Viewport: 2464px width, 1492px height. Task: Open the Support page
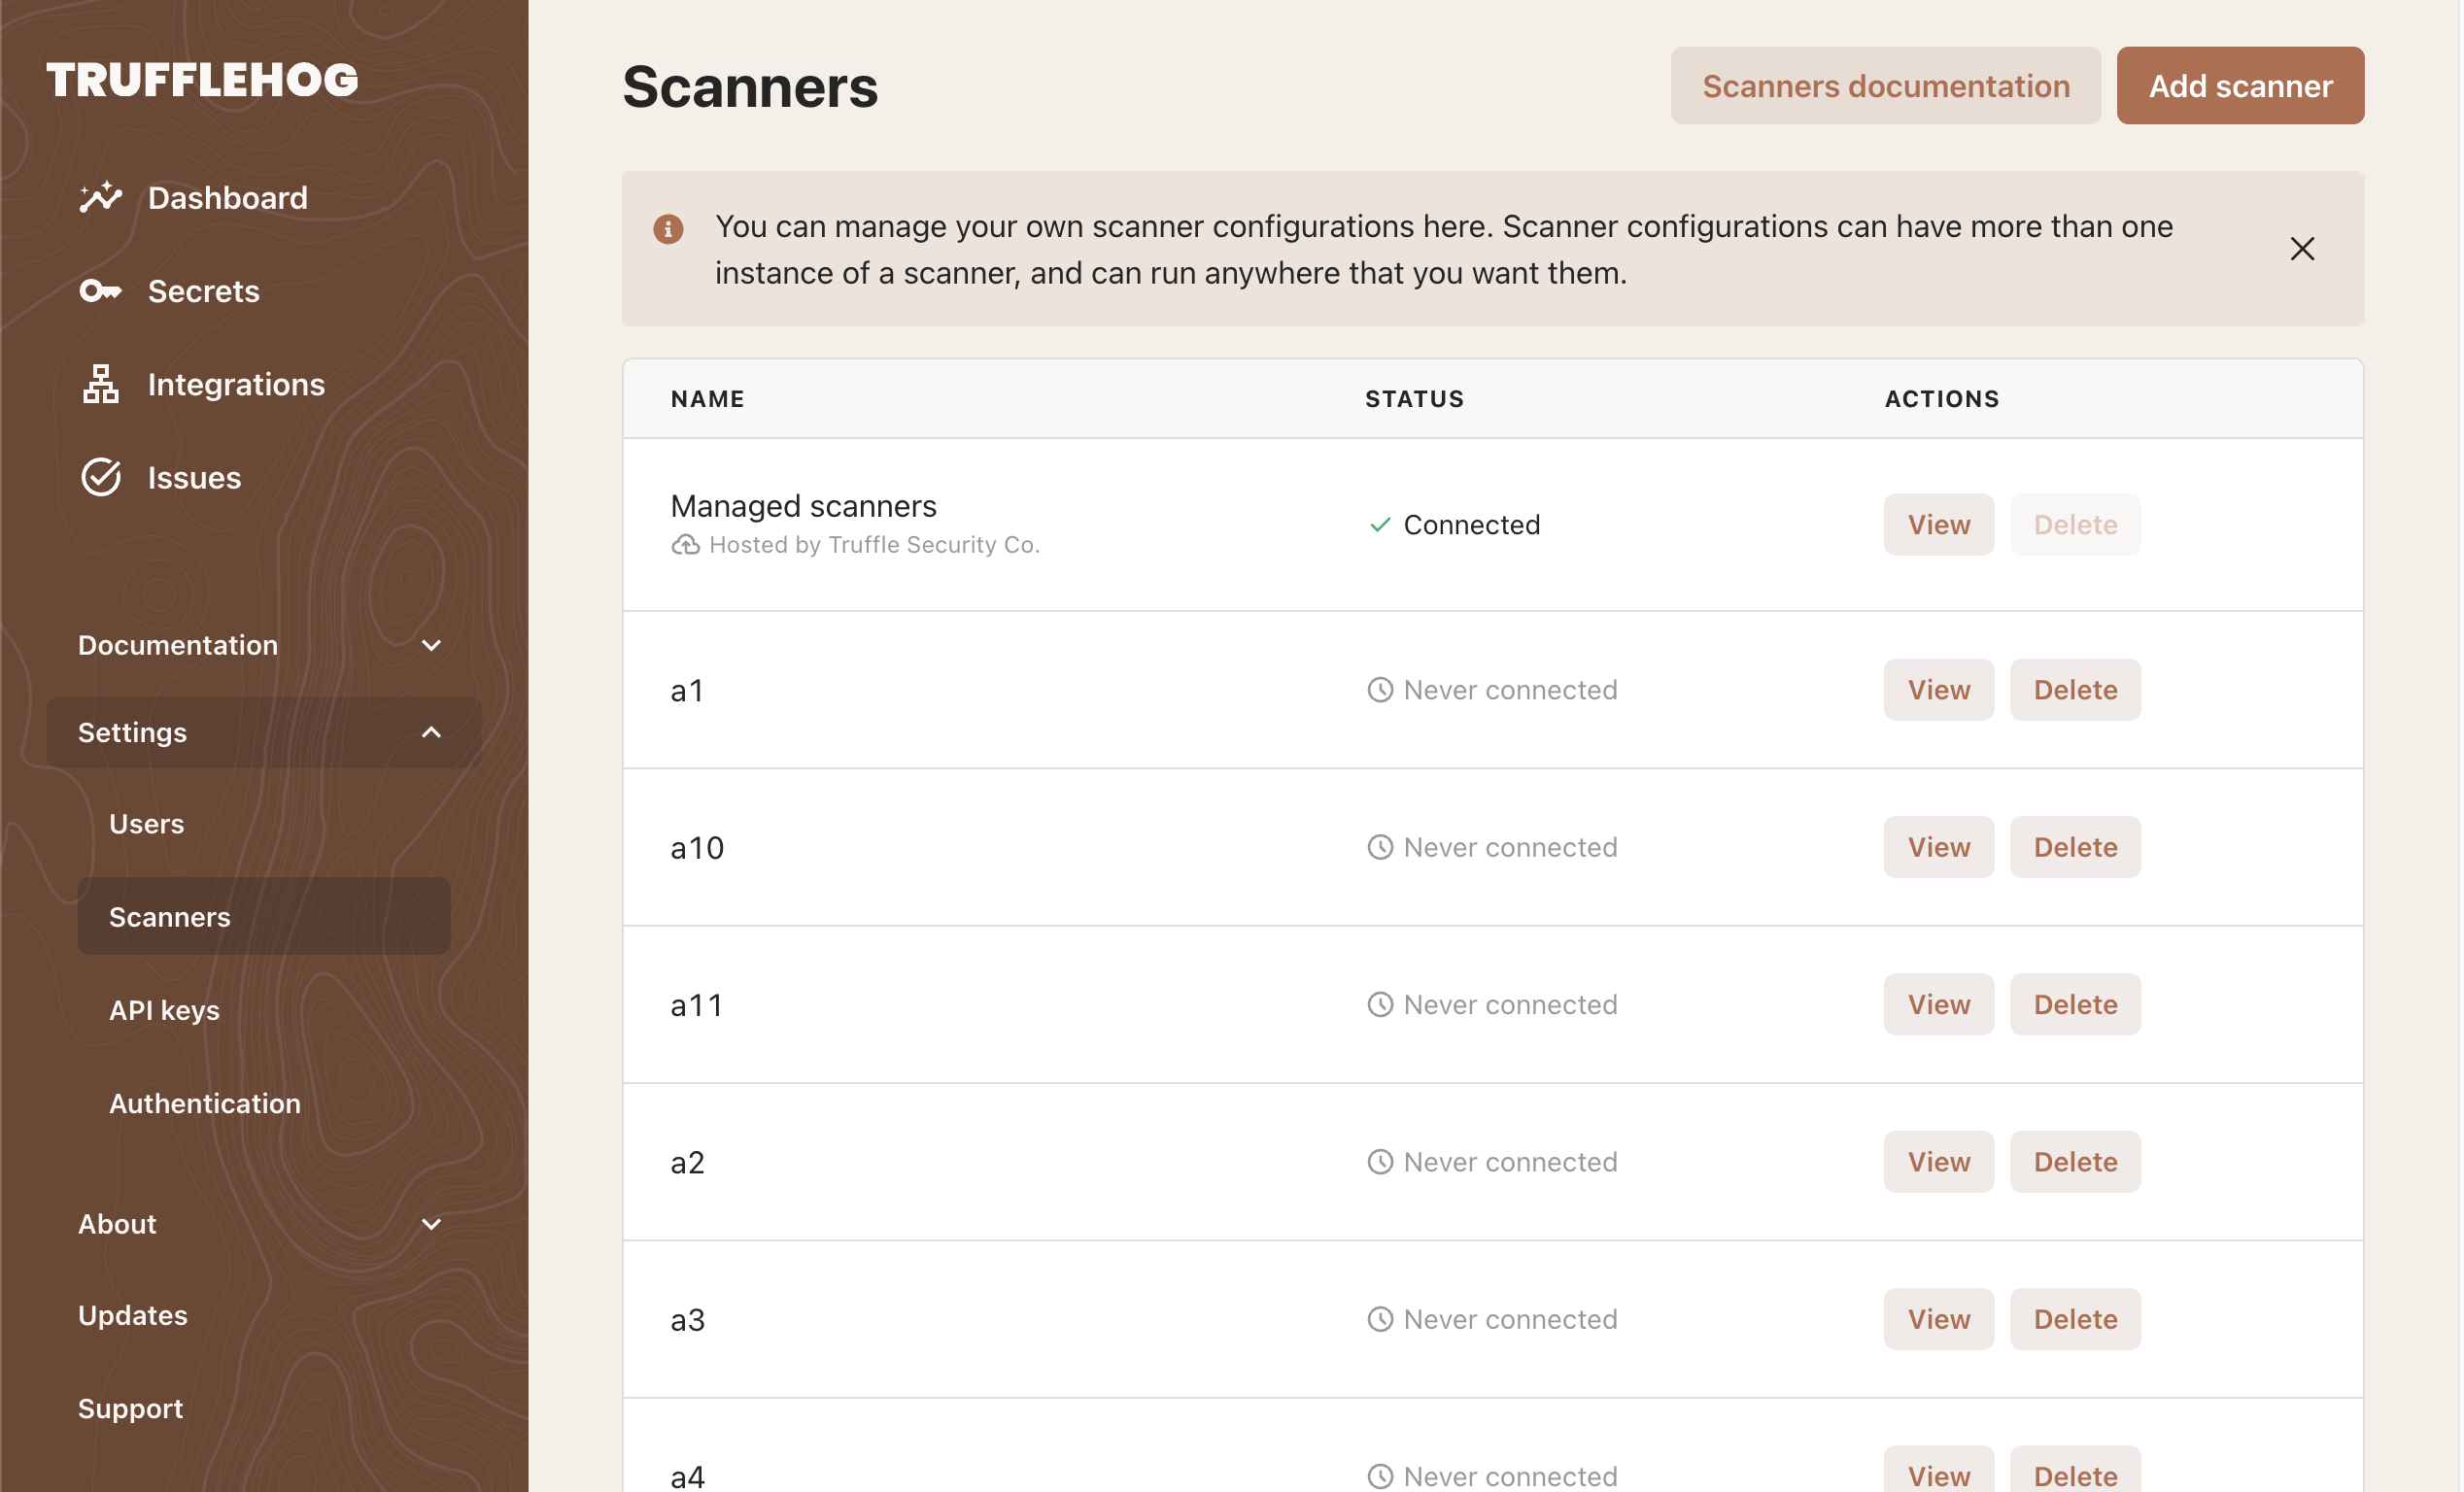pyautogui.click(x=130, y=1408)
